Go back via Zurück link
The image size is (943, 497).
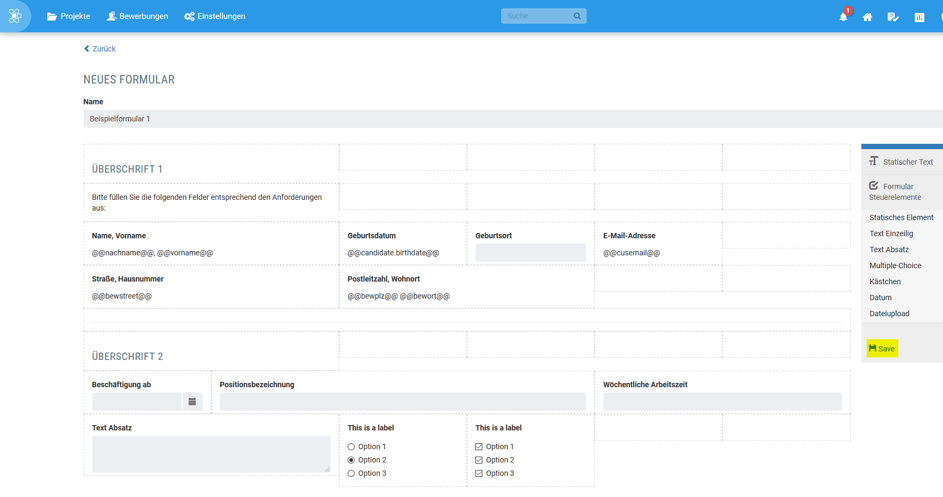[x=100, y=49]
